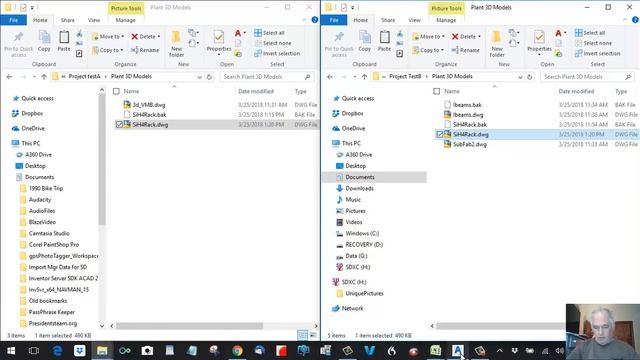Collapse the ribbon in right window
Image resolution: width=640 pixels, height=360 pixels.
pos(625,20)
